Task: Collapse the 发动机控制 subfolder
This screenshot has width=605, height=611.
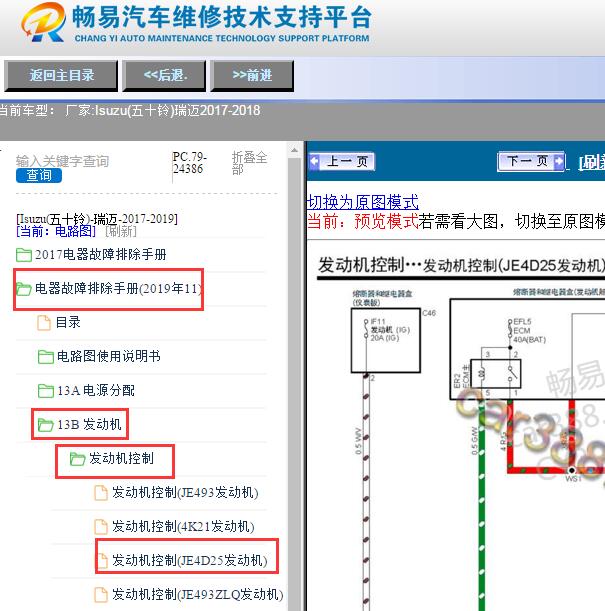Action: point(121,458)
